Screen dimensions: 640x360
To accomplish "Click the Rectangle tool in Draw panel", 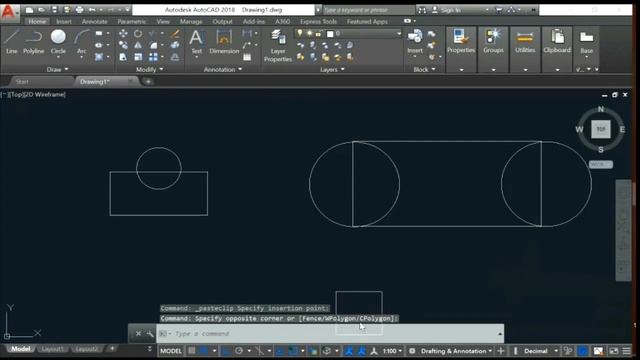I will click(x=99, y=33).
